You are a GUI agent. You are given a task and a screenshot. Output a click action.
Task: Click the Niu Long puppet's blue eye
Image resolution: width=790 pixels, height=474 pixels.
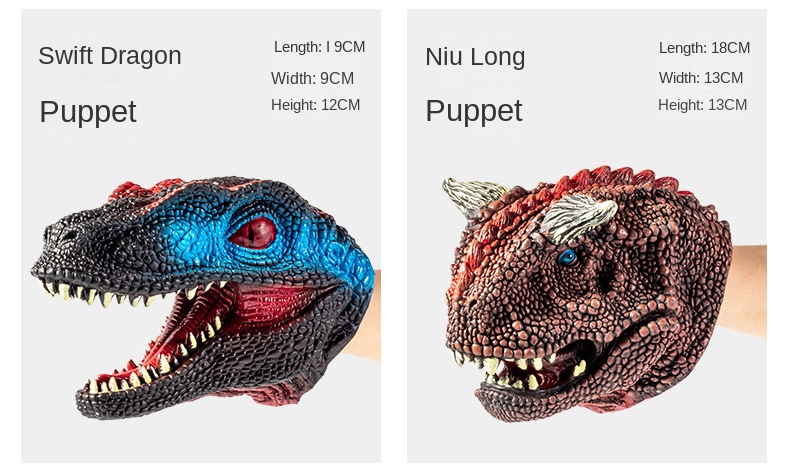[x=568, y=257]
